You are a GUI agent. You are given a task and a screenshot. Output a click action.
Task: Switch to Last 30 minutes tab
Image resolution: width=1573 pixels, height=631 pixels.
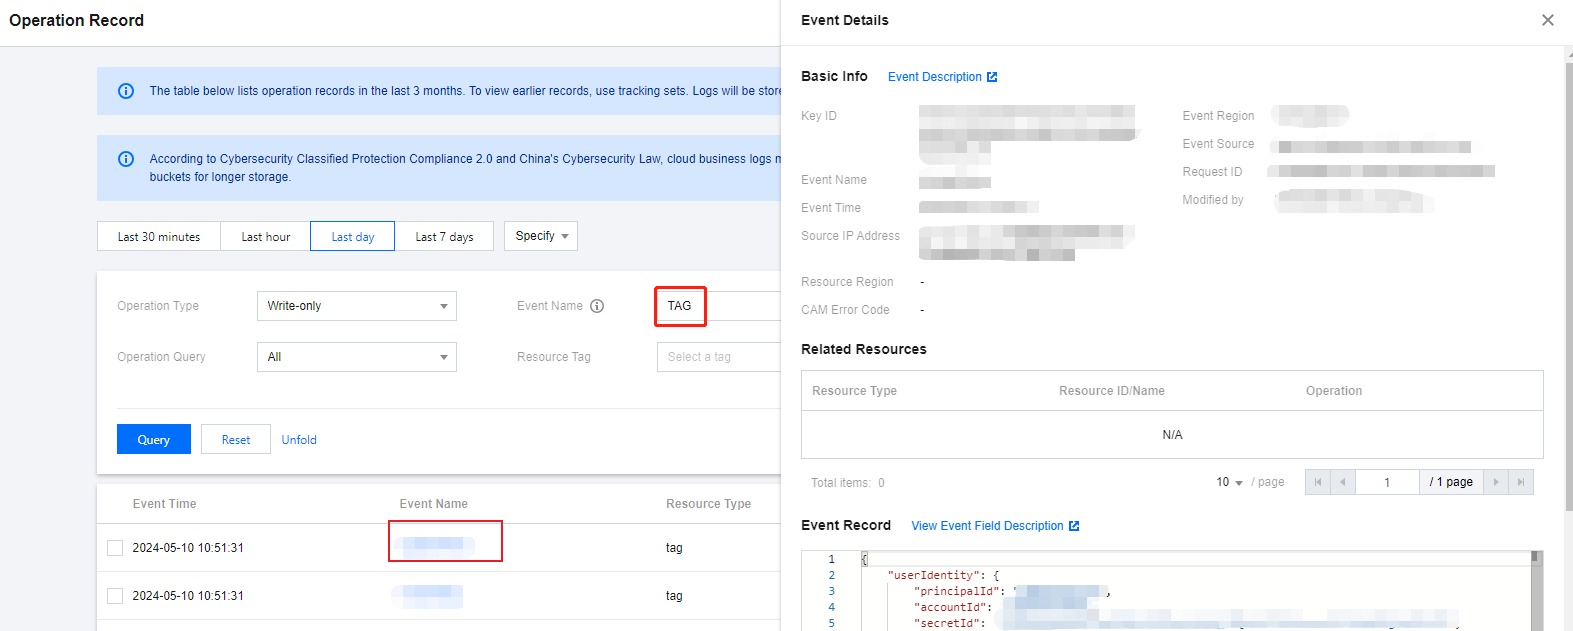(x=159, y=237)
